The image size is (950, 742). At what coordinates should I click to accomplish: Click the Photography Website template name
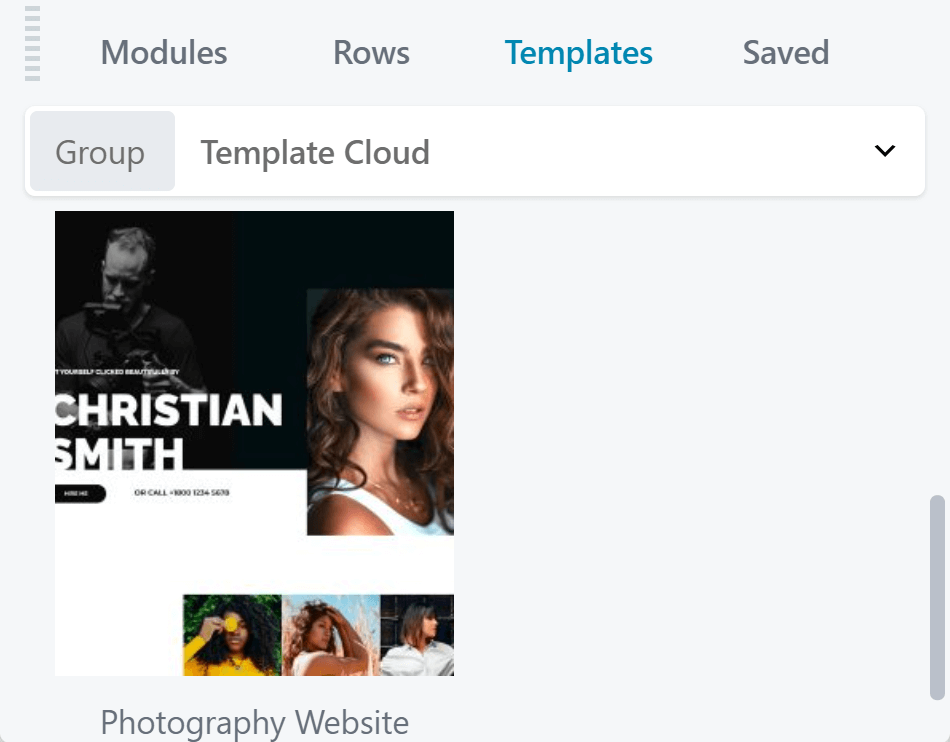(254, 722)
